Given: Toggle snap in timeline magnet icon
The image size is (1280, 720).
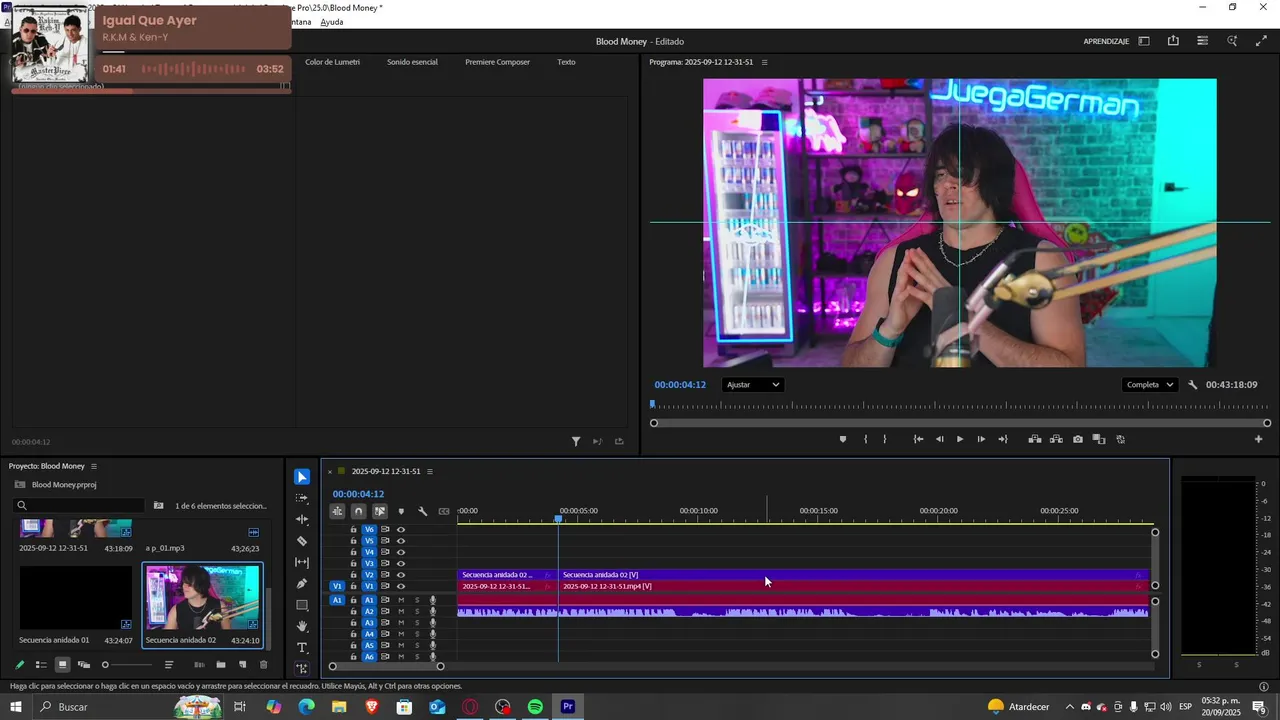Looking at the screenshot, I should [x=358, y=511].
